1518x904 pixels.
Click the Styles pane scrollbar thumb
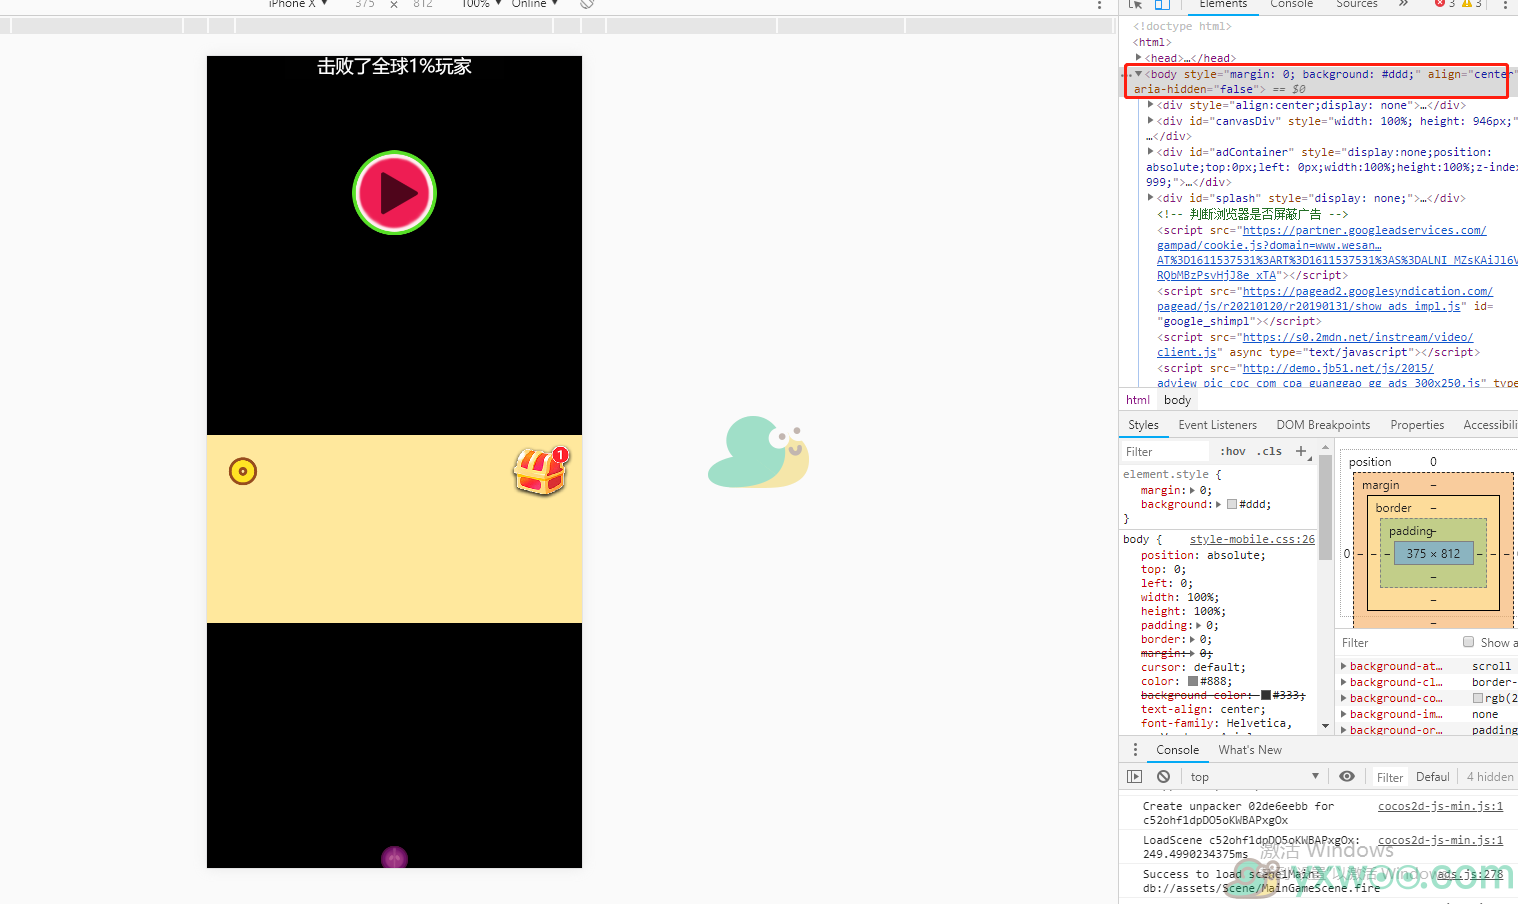click(1325, 506)
